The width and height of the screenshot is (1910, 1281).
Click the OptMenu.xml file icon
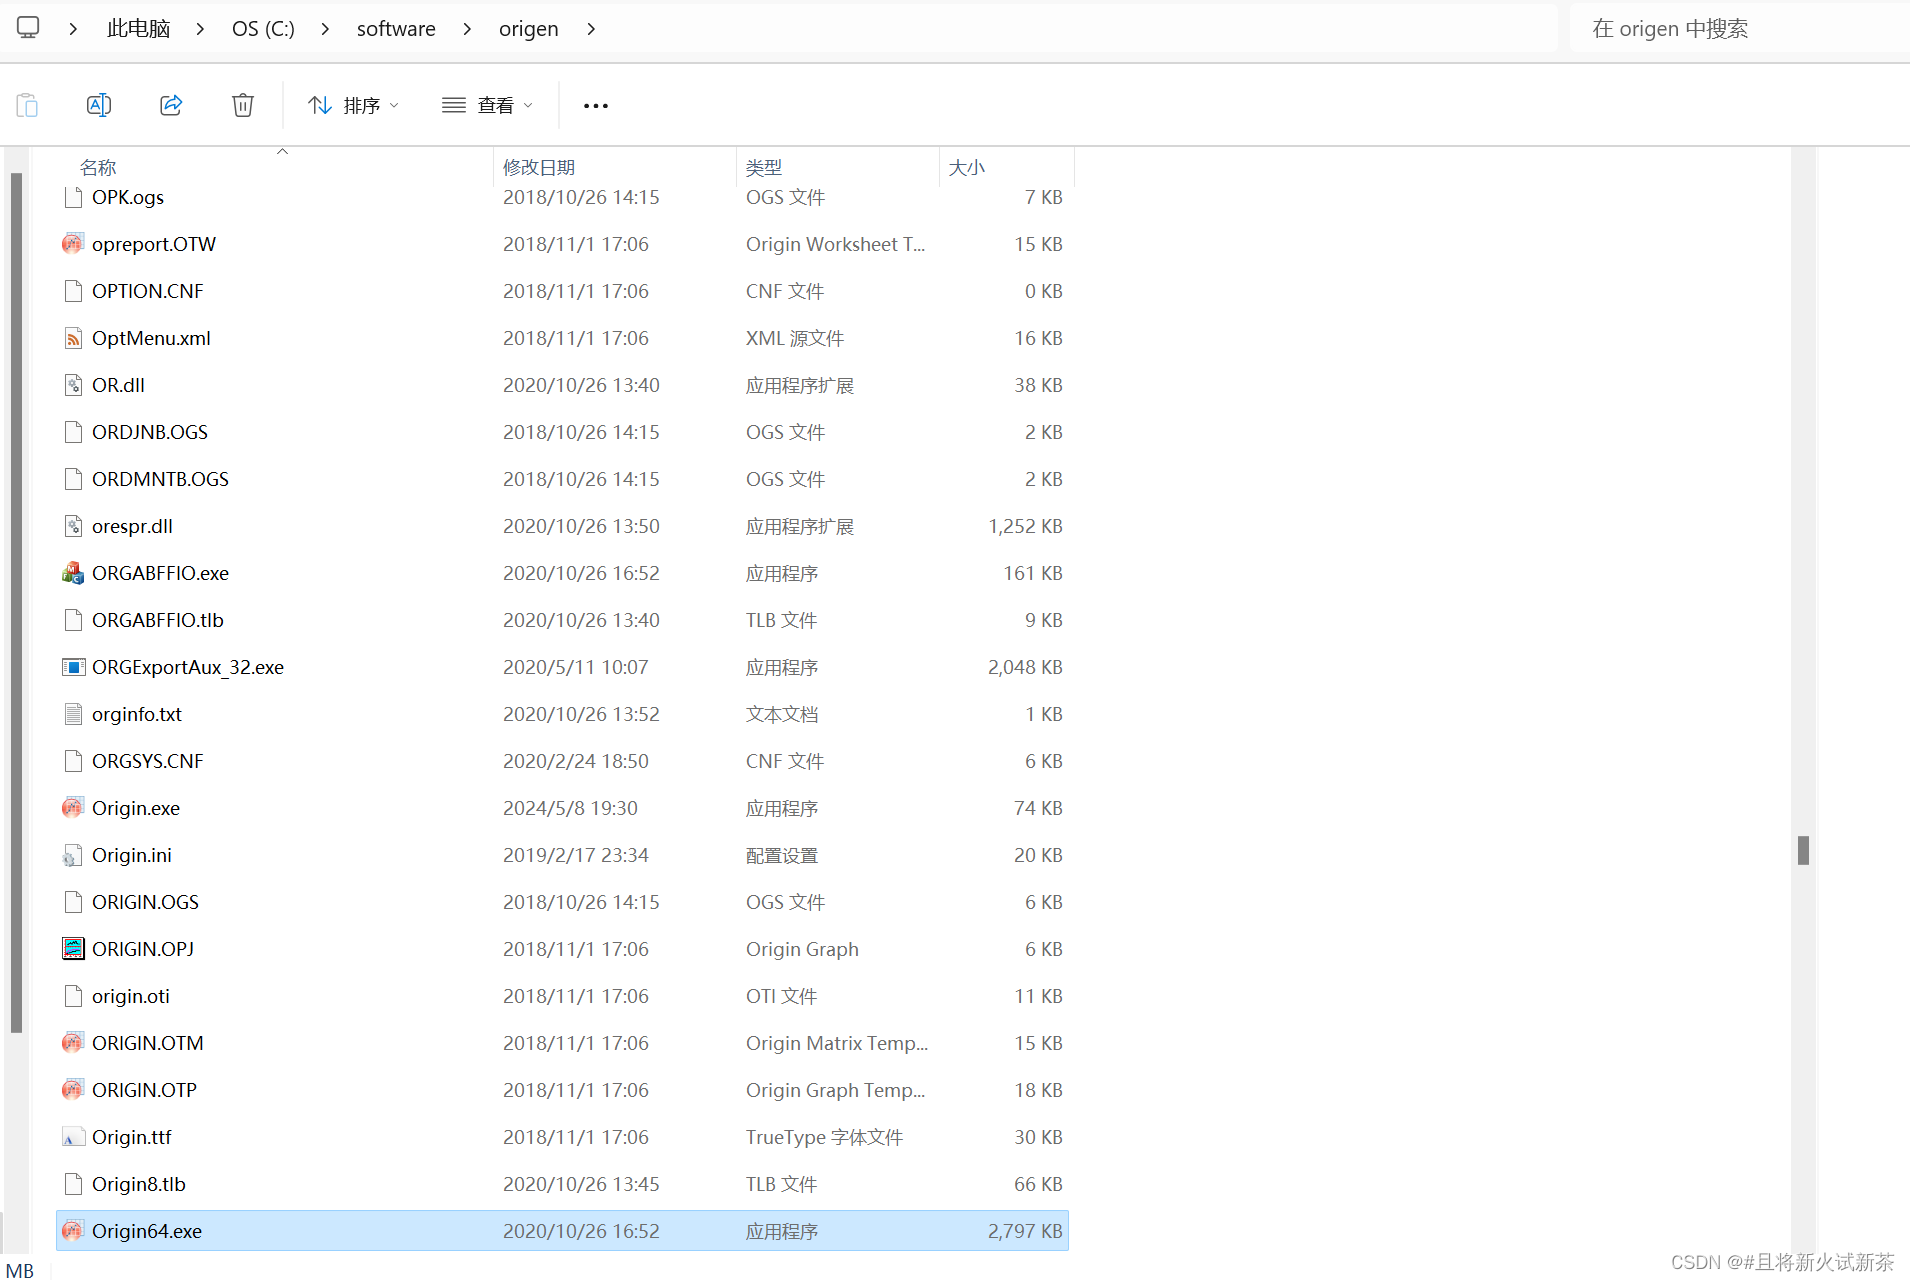point(73,338)
